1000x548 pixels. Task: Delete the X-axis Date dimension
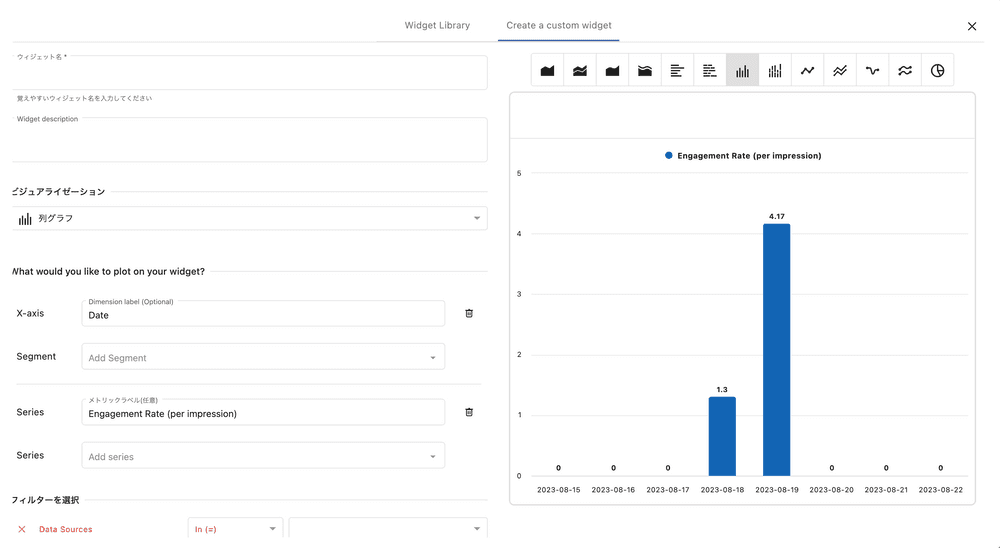click(469, 313)
